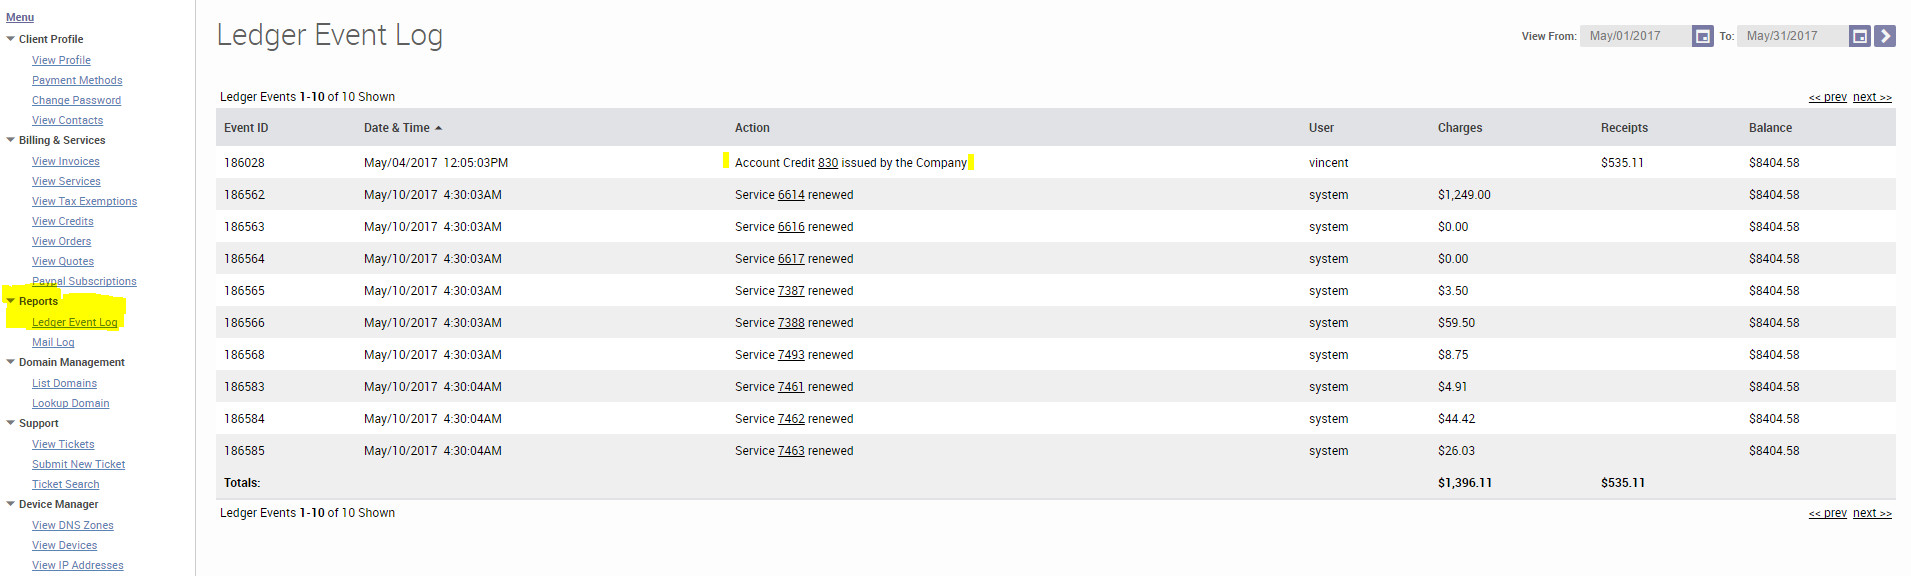Click the Date & Time sort arrow
This screenshot has width=1911, height=576.
438,128
